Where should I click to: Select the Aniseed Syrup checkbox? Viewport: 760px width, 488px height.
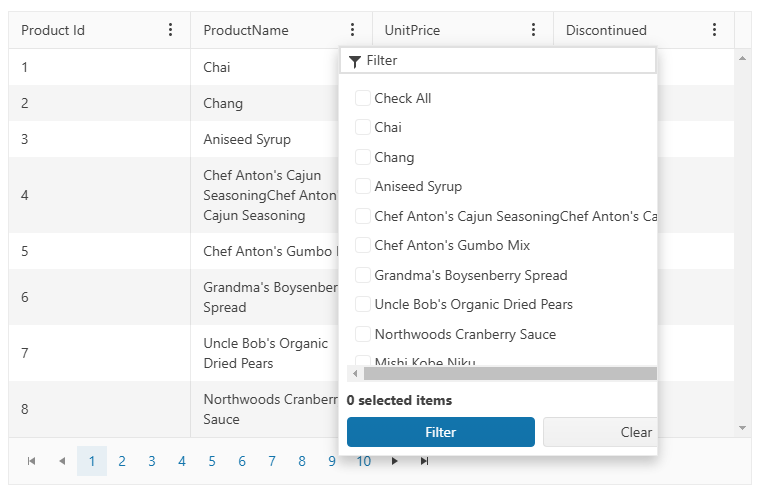[x=363, y=186]
